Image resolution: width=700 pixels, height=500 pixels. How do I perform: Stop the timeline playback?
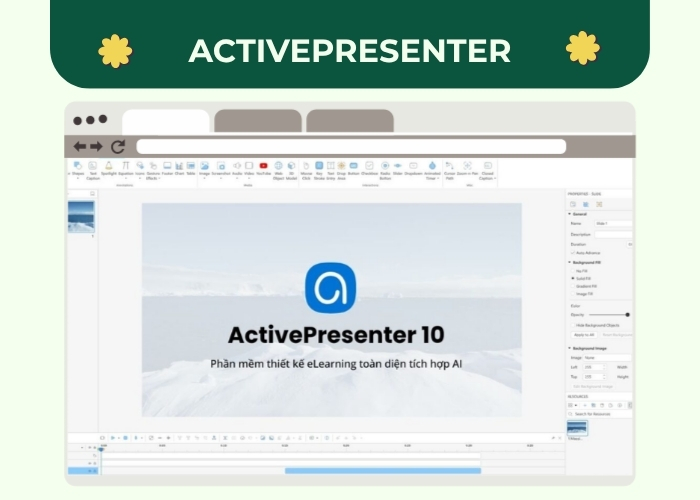(125, 438)
